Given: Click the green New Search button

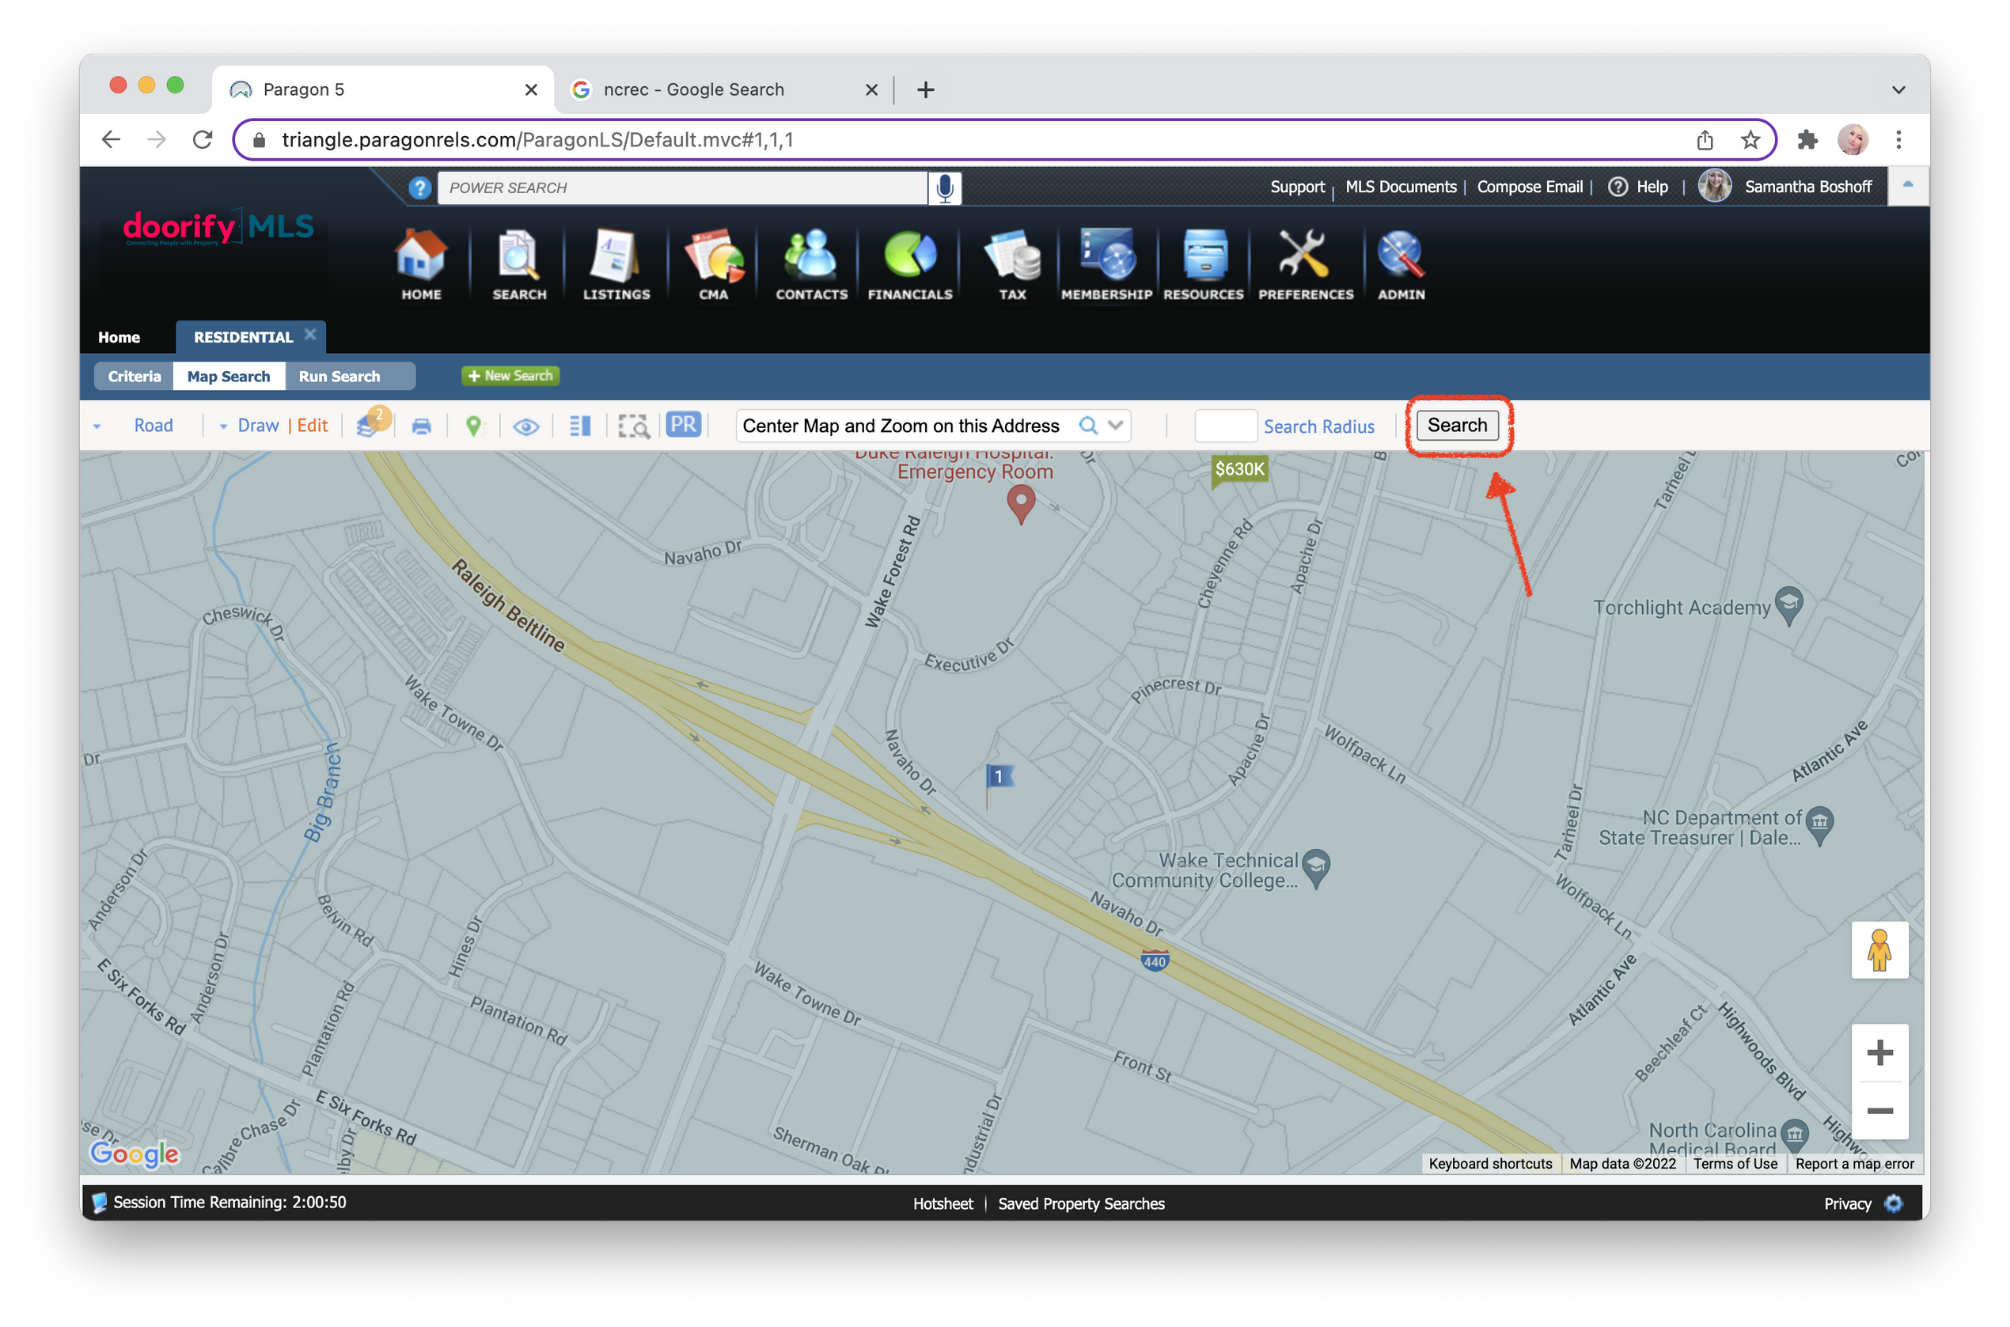Looking at the screenshot, I should click(x=510, y=376).
